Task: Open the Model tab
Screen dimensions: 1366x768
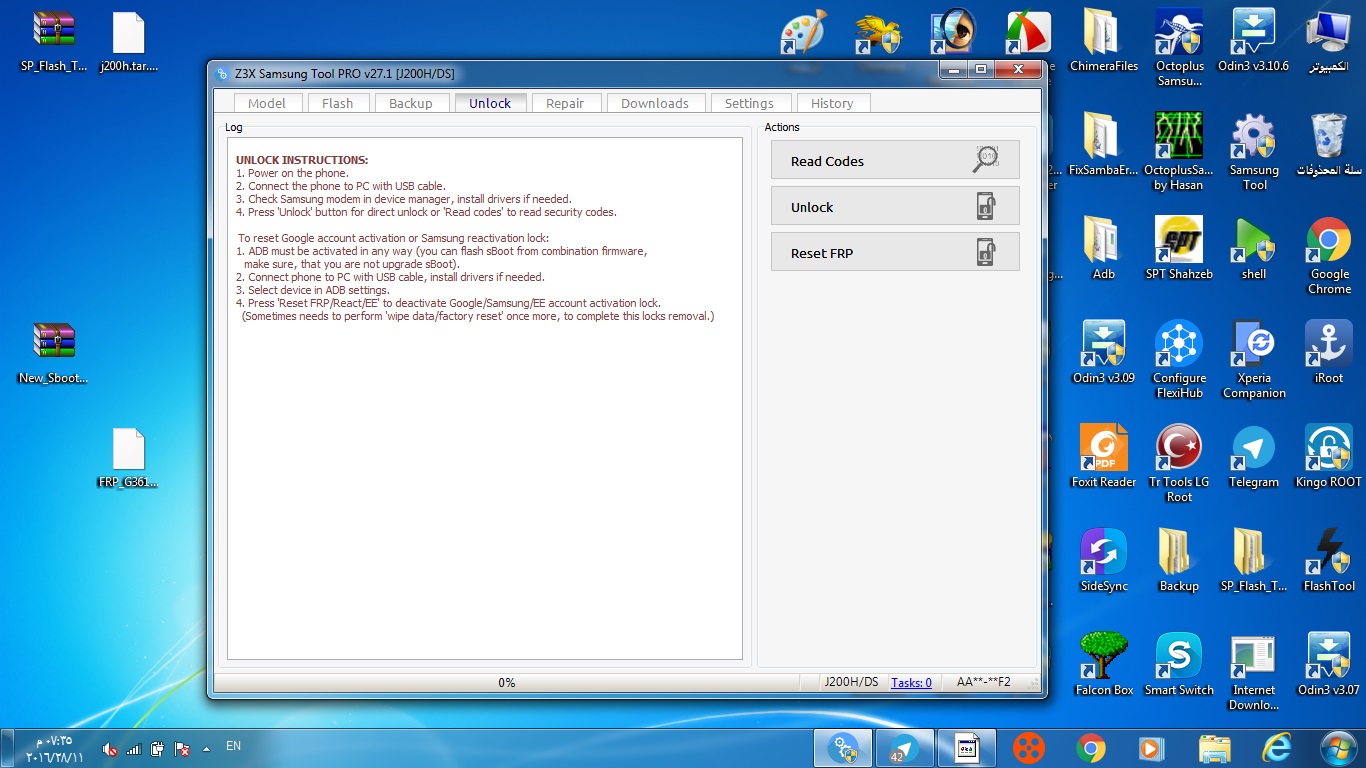Action: point(267,103)
